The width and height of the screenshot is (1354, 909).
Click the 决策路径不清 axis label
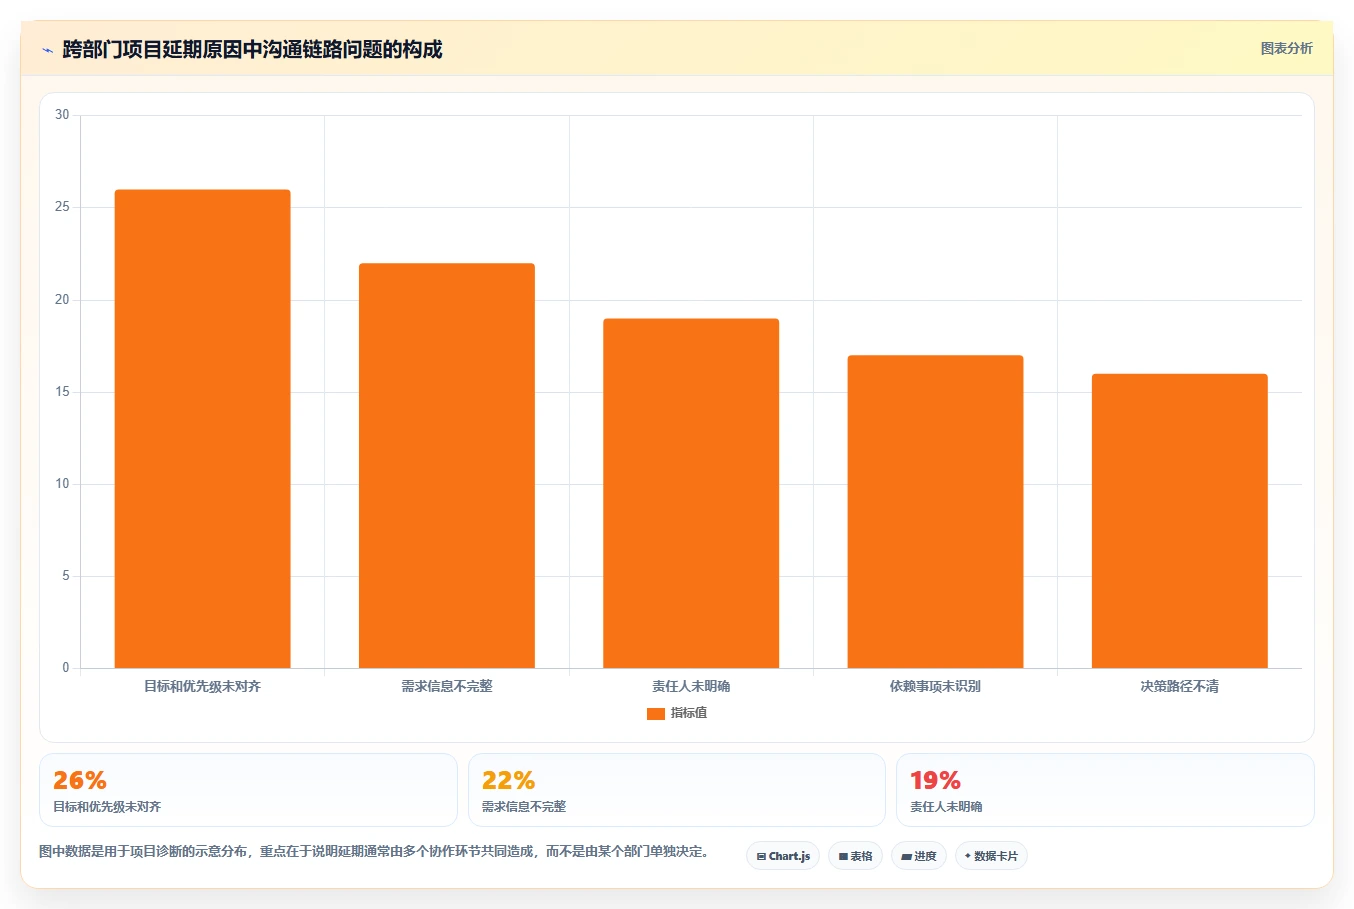1180,686
